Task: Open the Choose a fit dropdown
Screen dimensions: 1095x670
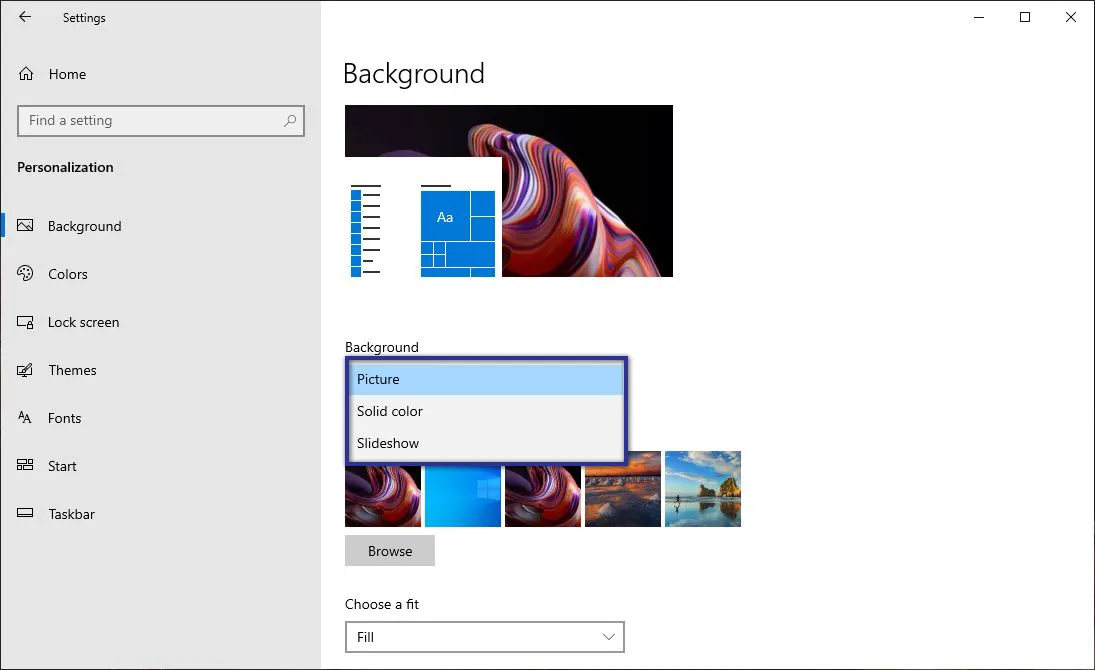Action: (485, 637)
